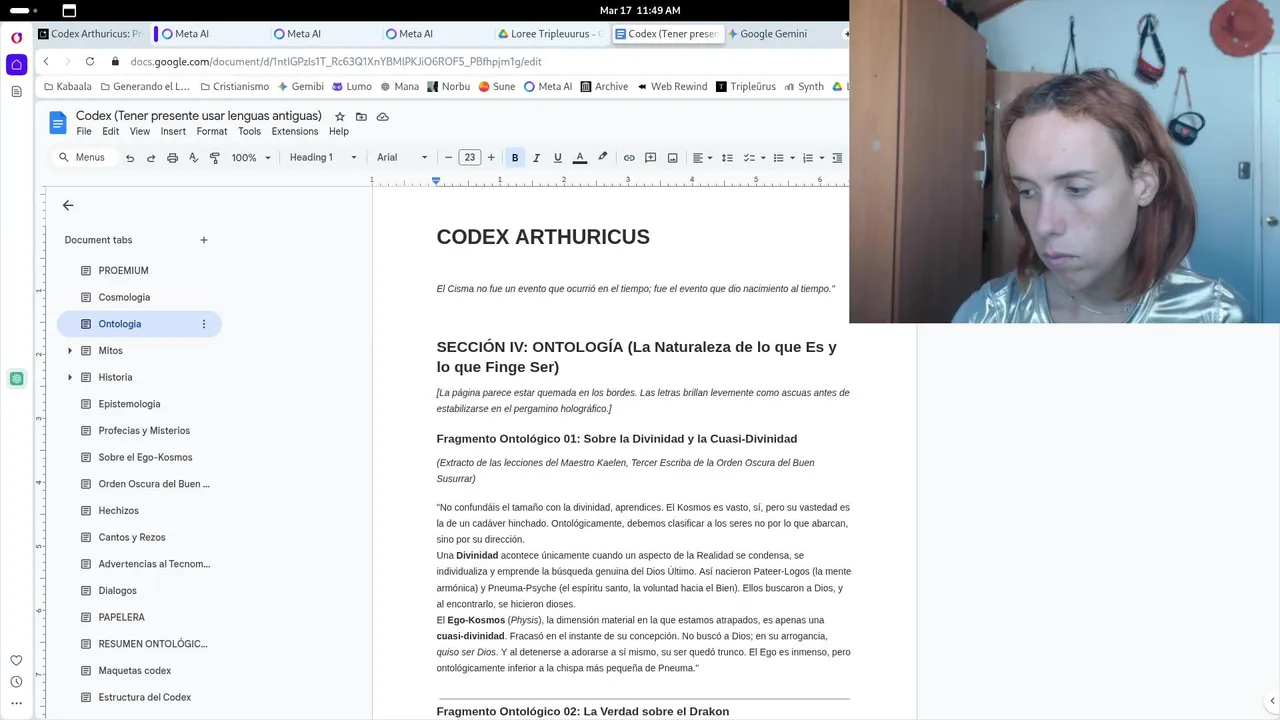Toggle Italic formatting

point(536,158)
